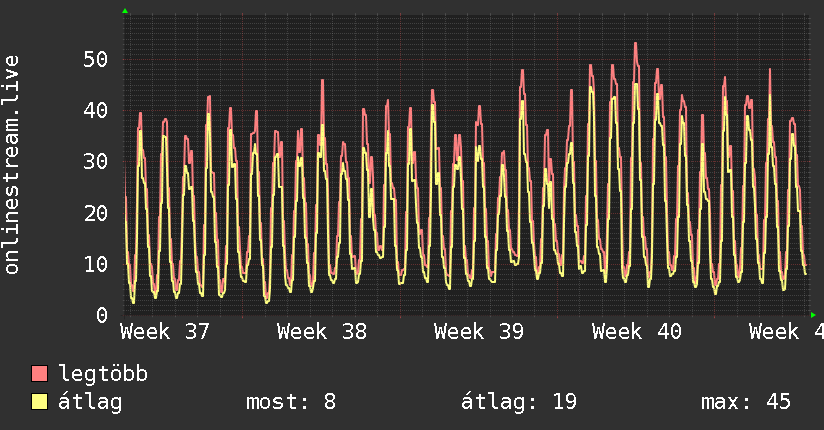Click the 30 y-axis tick label
Screen dimensions: 824x430
tap(96, 161)
